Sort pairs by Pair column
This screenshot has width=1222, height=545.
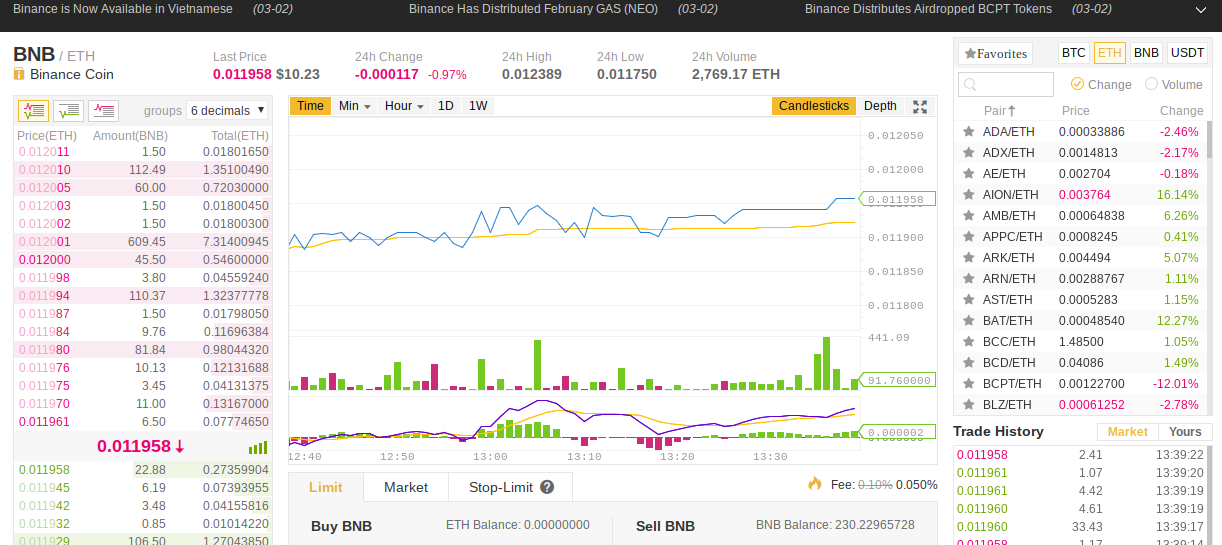click(x=999, y=111)
